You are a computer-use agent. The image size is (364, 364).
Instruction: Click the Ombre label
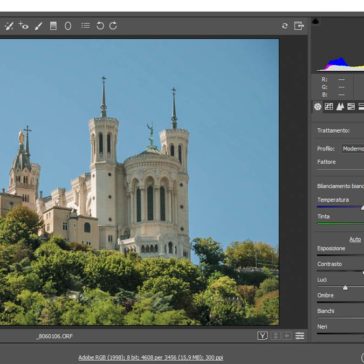pos(325,295)
